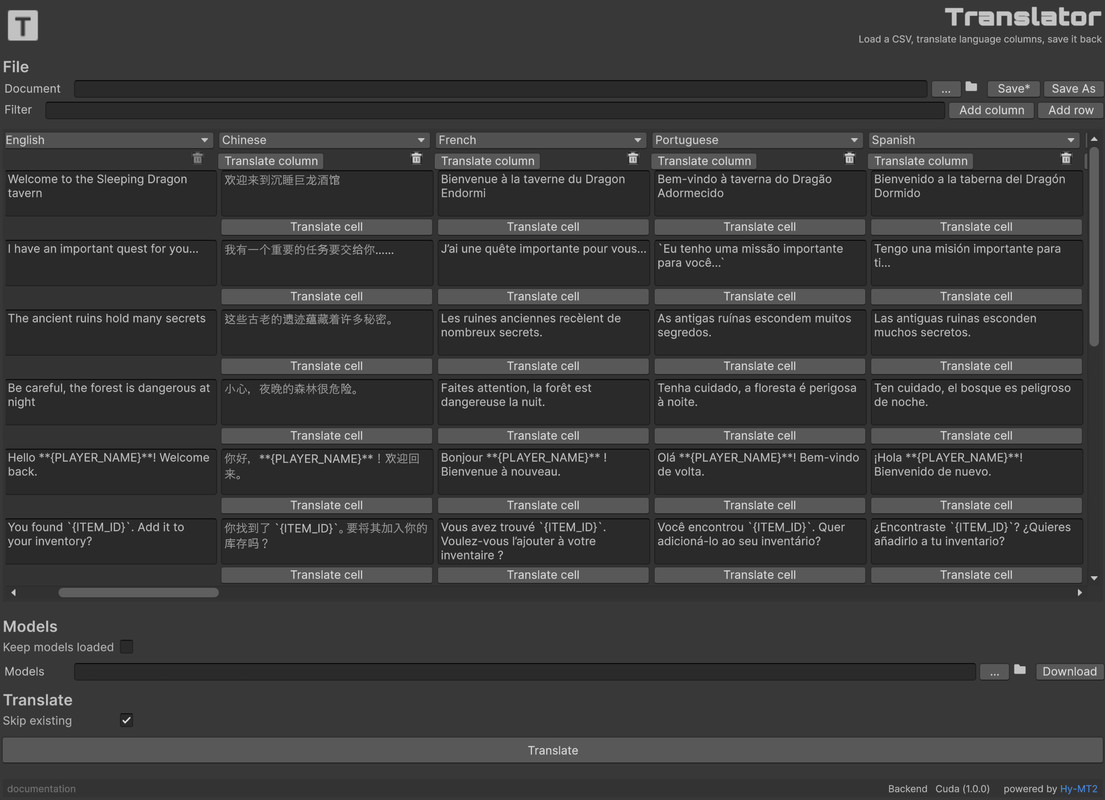The width and height of the screenshot is (1105, 800).
Task: Edit 'Bonjour **{PLAYER_NAME}**' French cell
Action: [x=543, y=472]
